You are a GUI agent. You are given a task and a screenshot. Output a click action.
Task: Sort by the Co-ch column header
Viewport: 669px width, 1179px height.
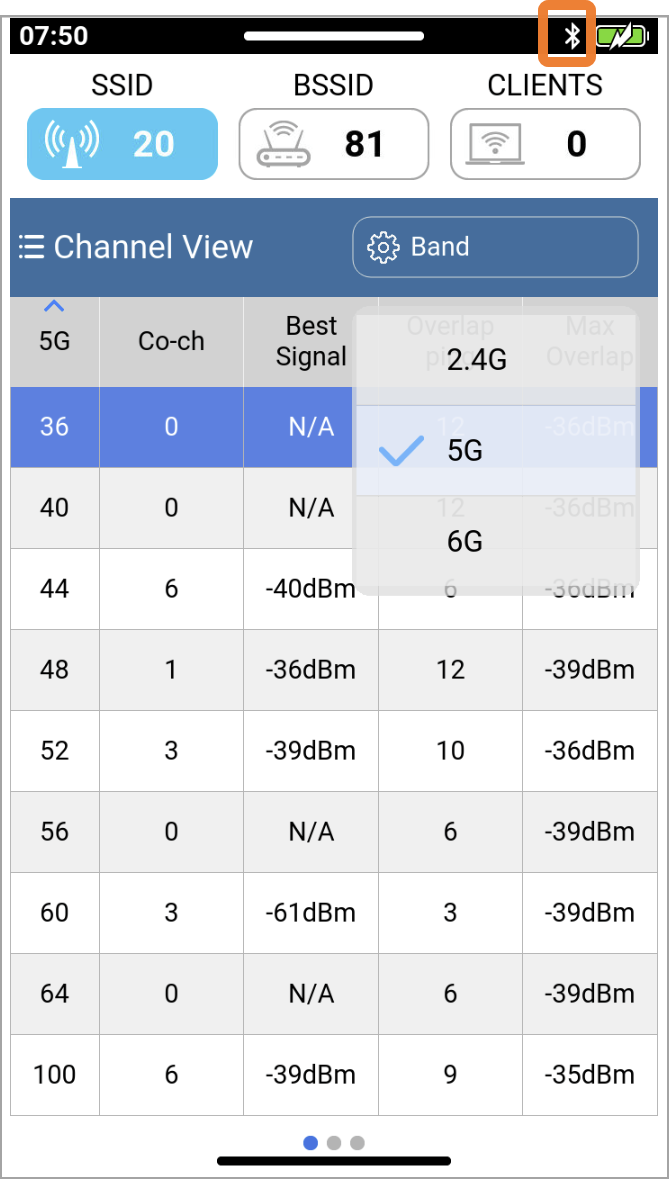pyautogui.click(x=171, y=341)
